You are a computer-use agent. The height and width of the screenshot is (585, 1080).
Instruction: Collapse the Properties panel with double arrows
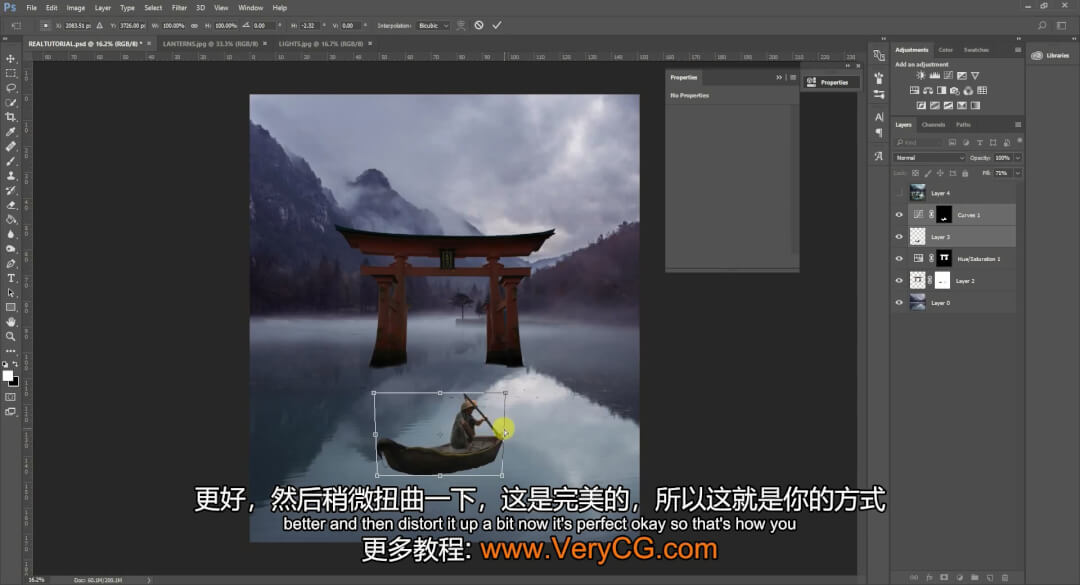click(779, 77)
